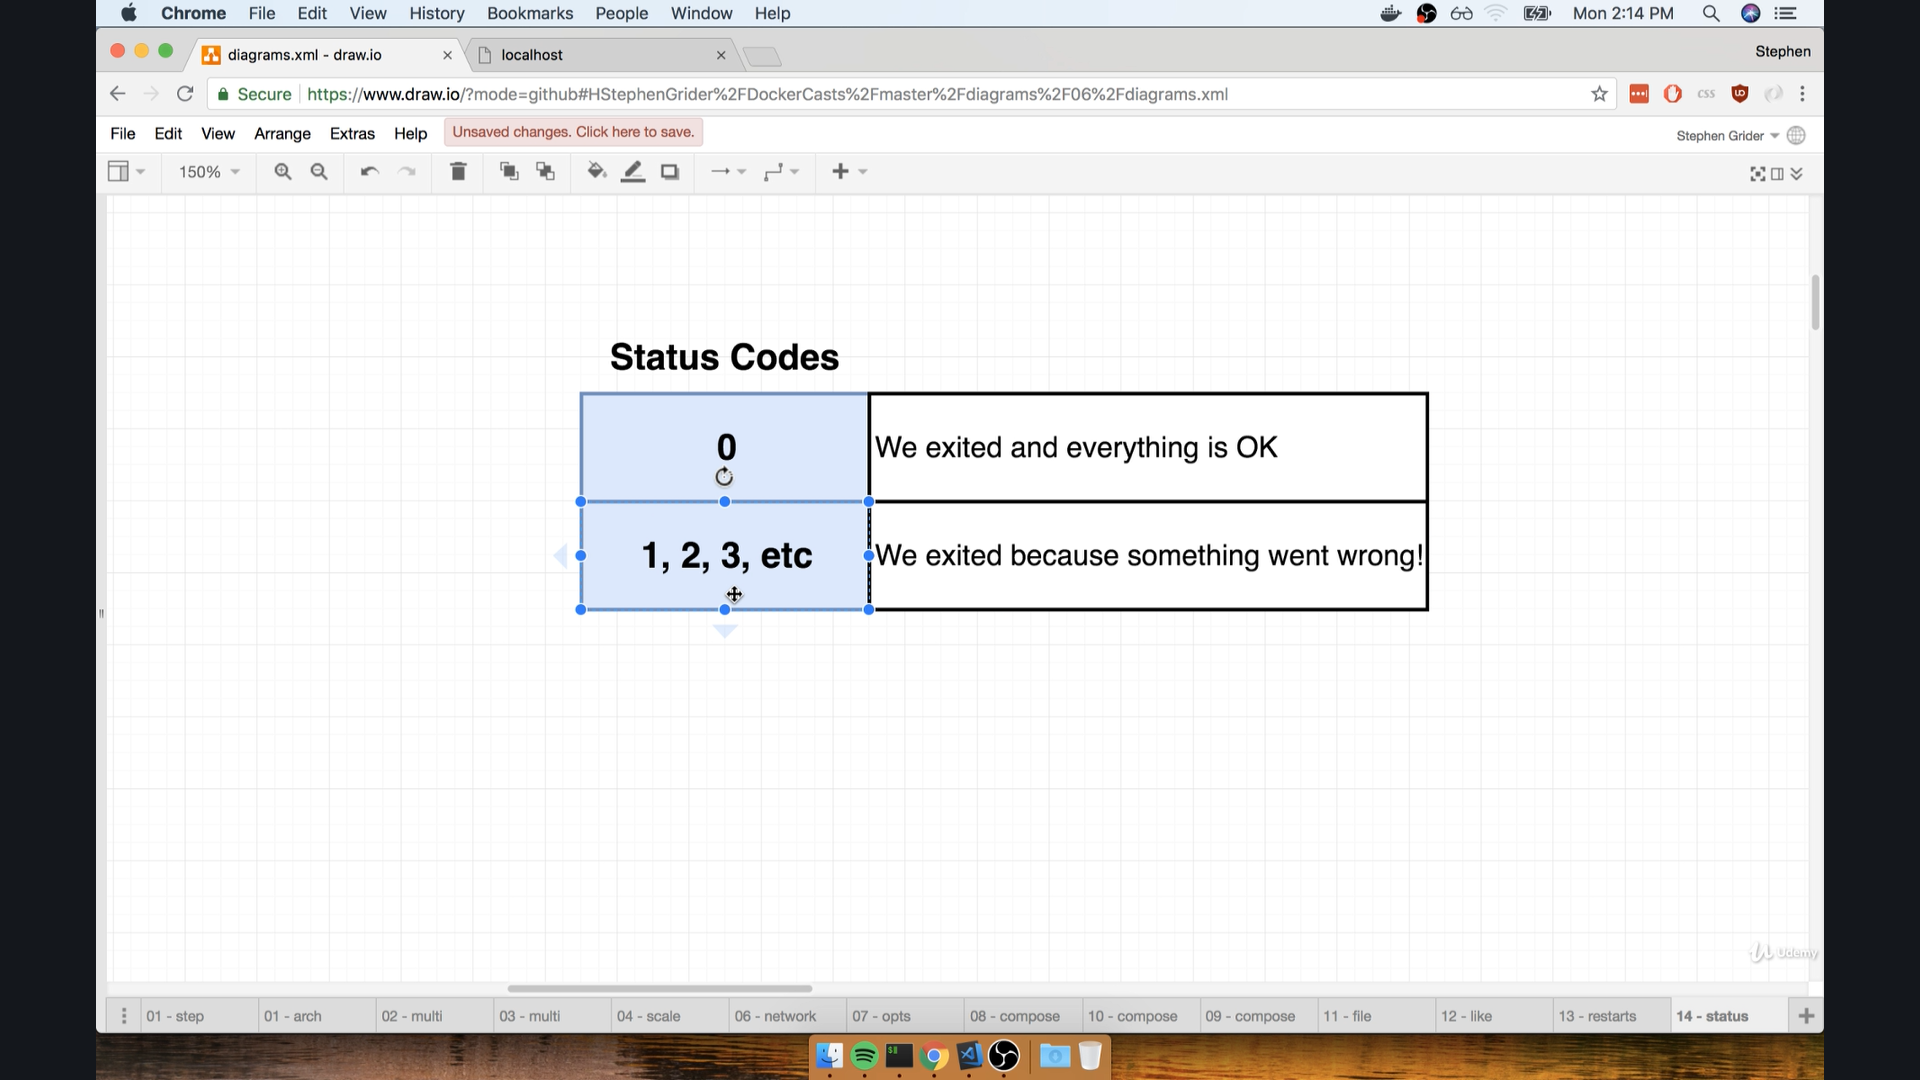Delete selected shape with trash icon
Viewport: 1920px width, 1080px height.
458,172
